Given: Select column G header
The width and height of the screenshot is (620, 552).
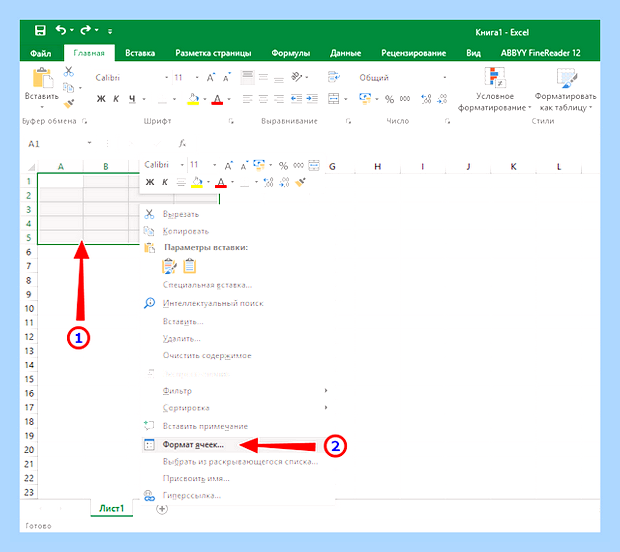Looking at the screenshot, I should click(x=332, y=166).
